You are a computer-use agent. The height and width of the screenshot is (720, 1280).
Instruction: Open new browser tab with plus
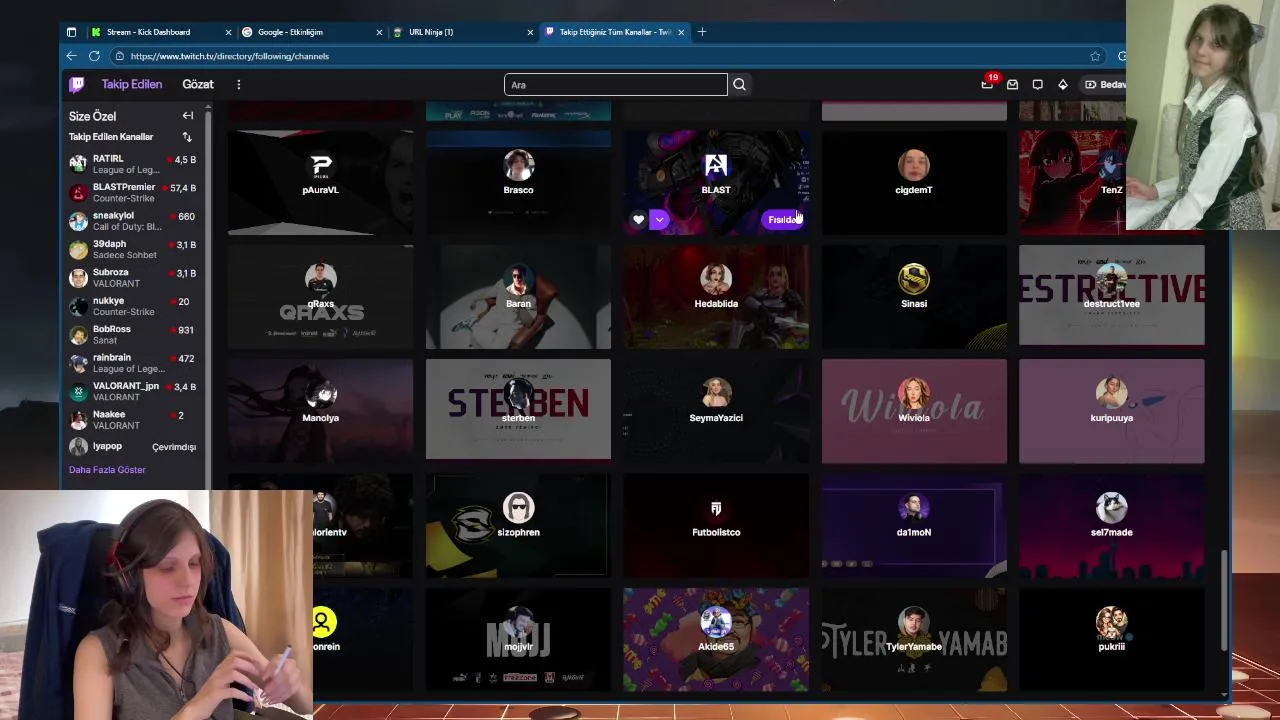point(702,32)
